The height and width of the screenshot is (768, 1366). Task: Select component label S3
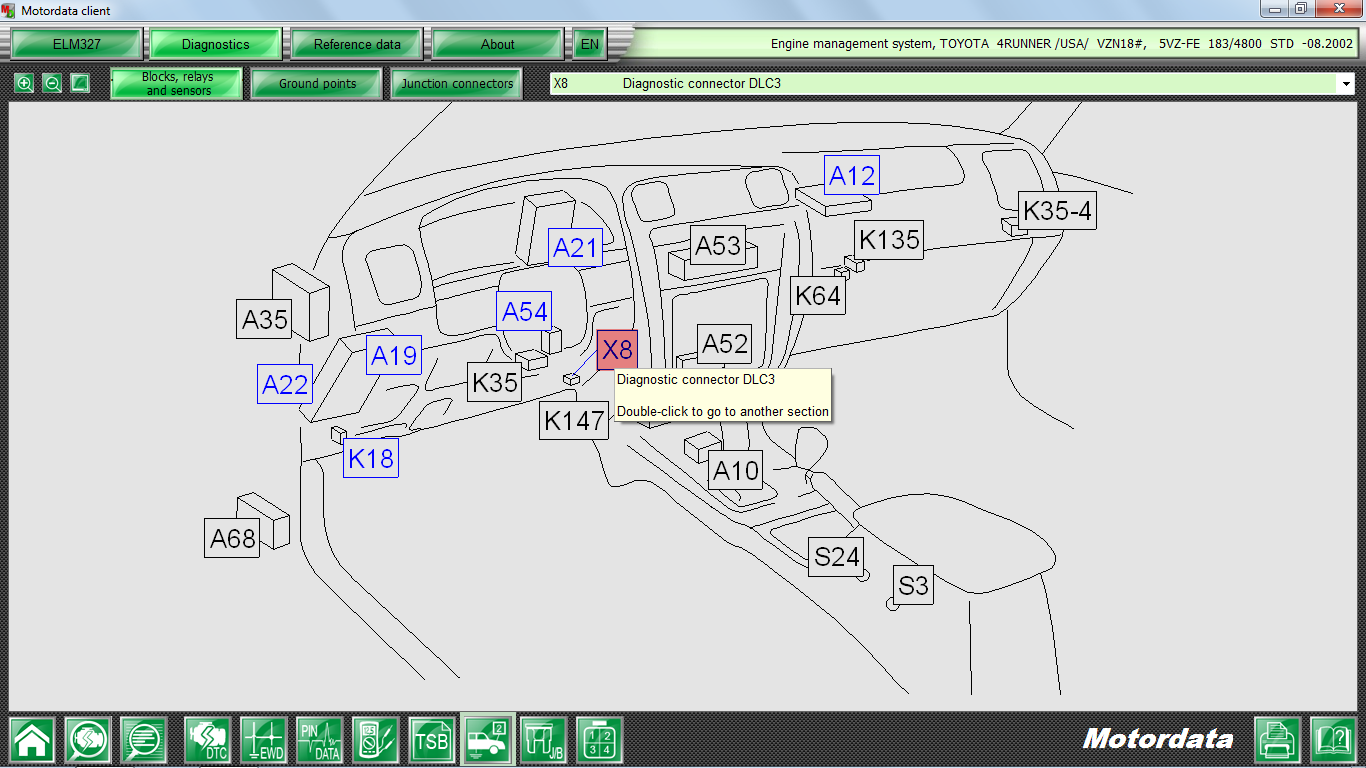(x=914, y=585)
